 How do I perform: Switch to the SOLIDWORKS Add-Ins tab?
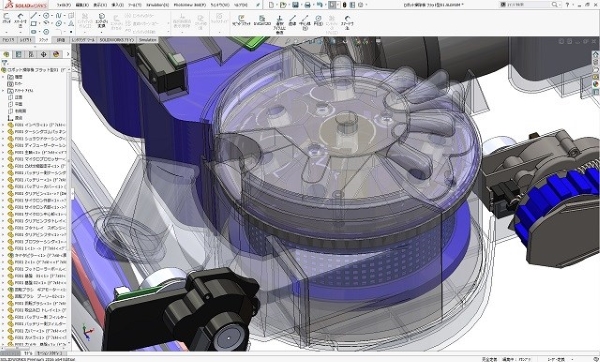pyautogui.click(x=117, y=40)
